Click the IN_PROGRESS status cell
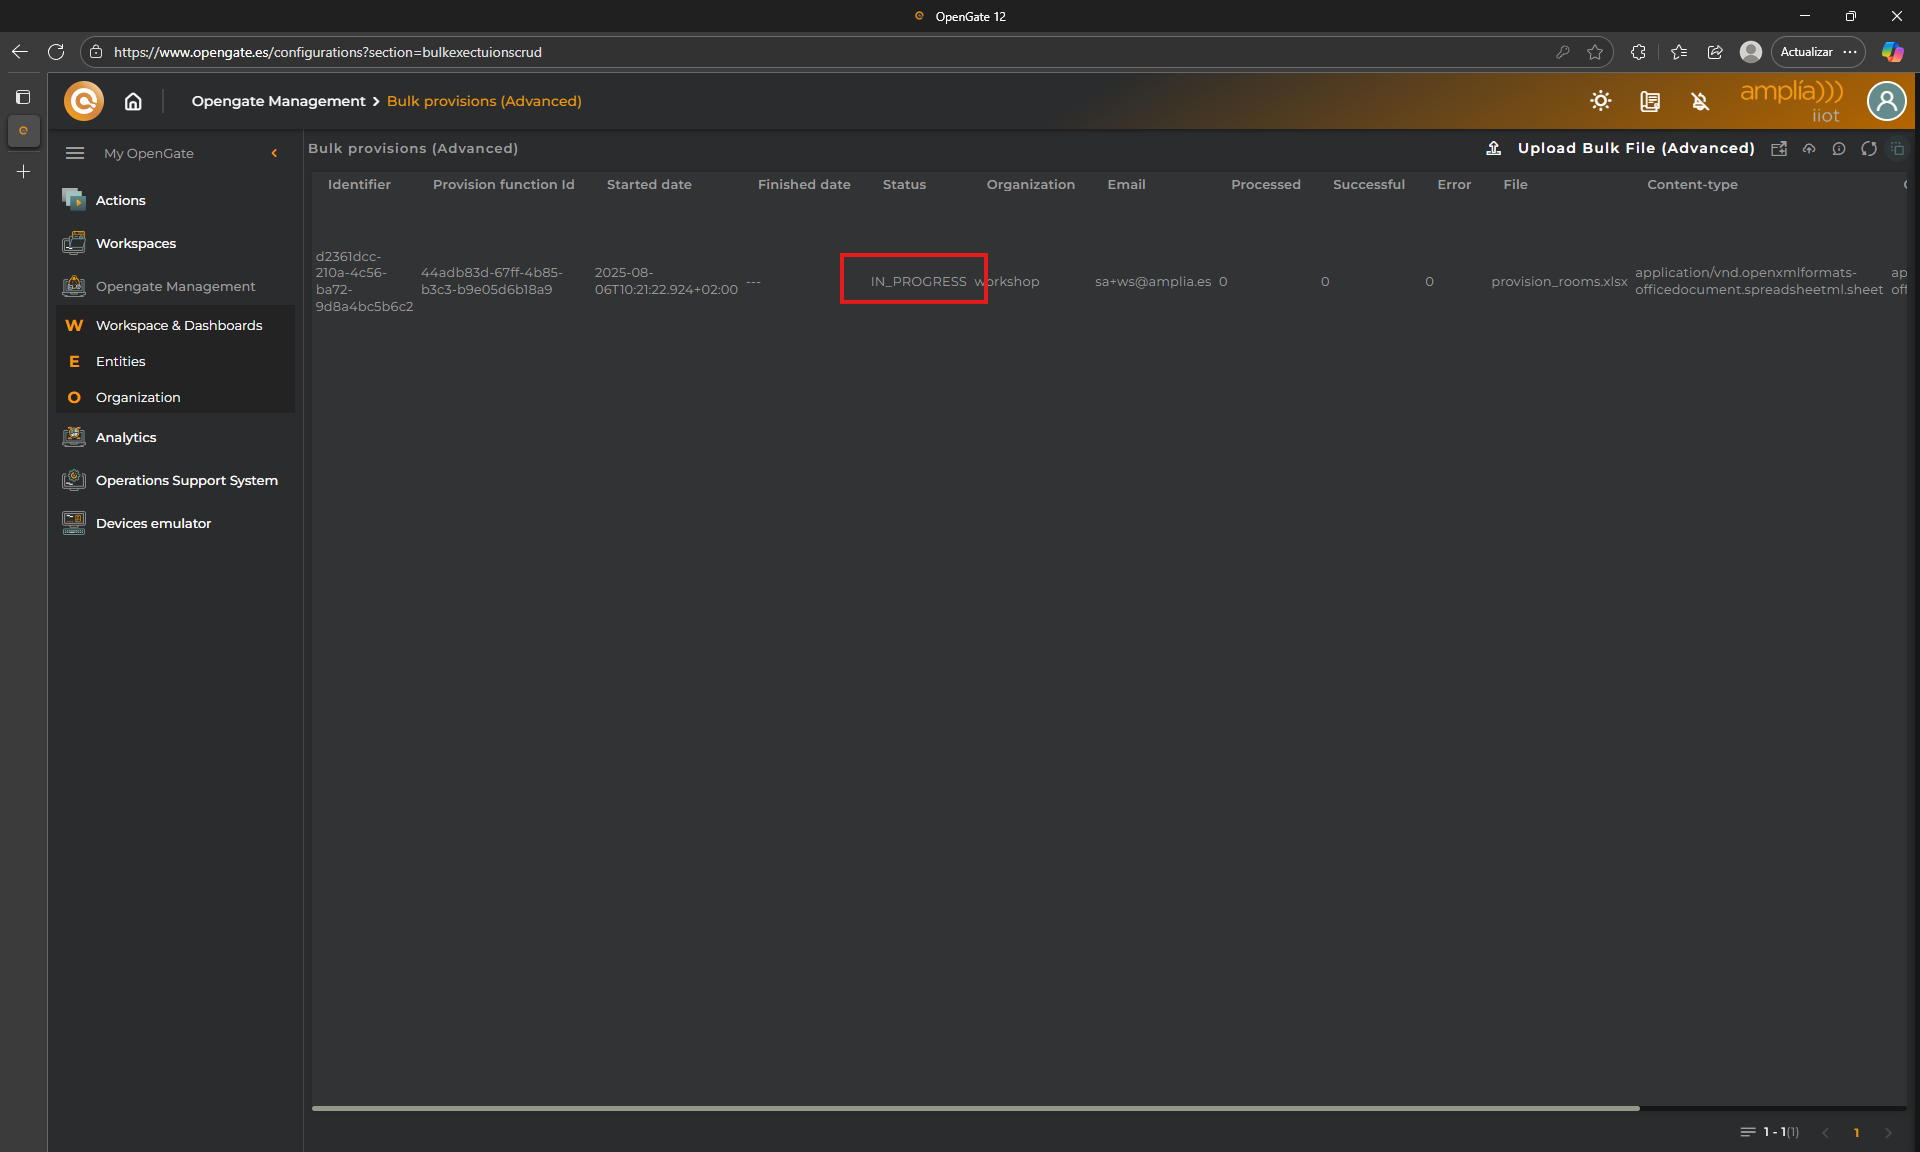Viewport: 1920px width, 1152px height. (x=917, y=281)
